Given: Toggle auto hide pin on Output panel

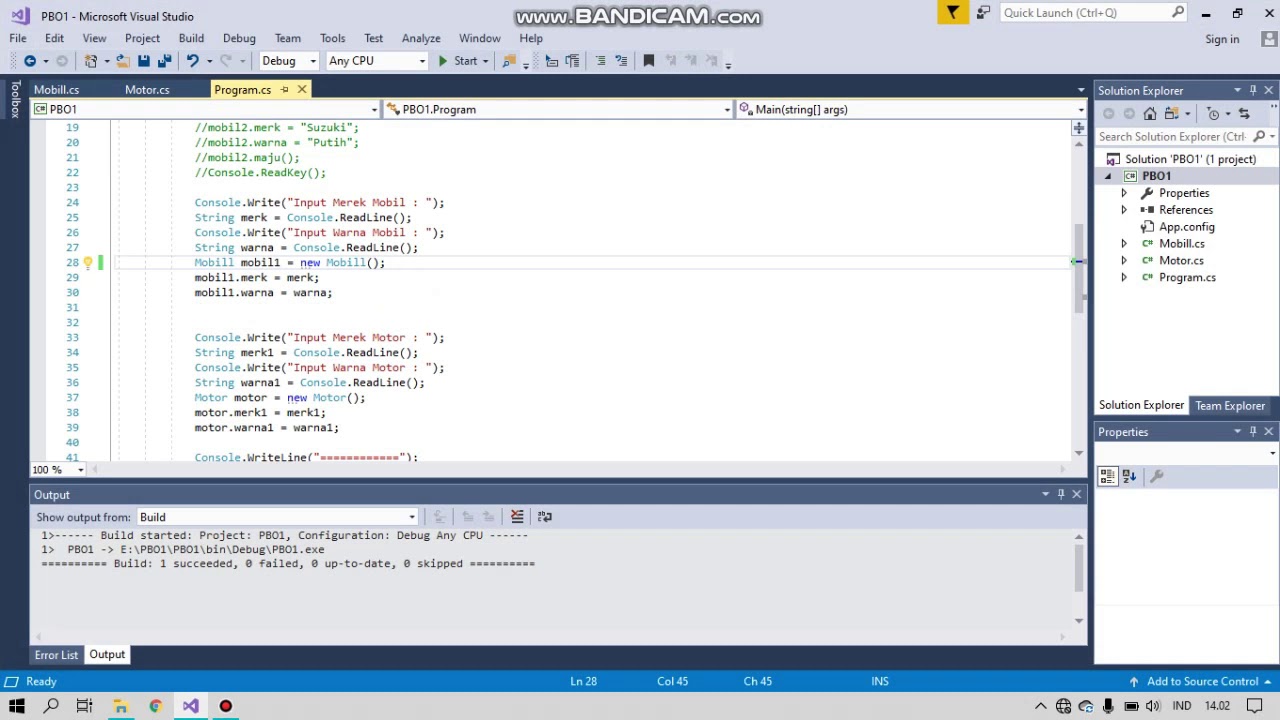Looking at the screenshot, I should 1061,495.
